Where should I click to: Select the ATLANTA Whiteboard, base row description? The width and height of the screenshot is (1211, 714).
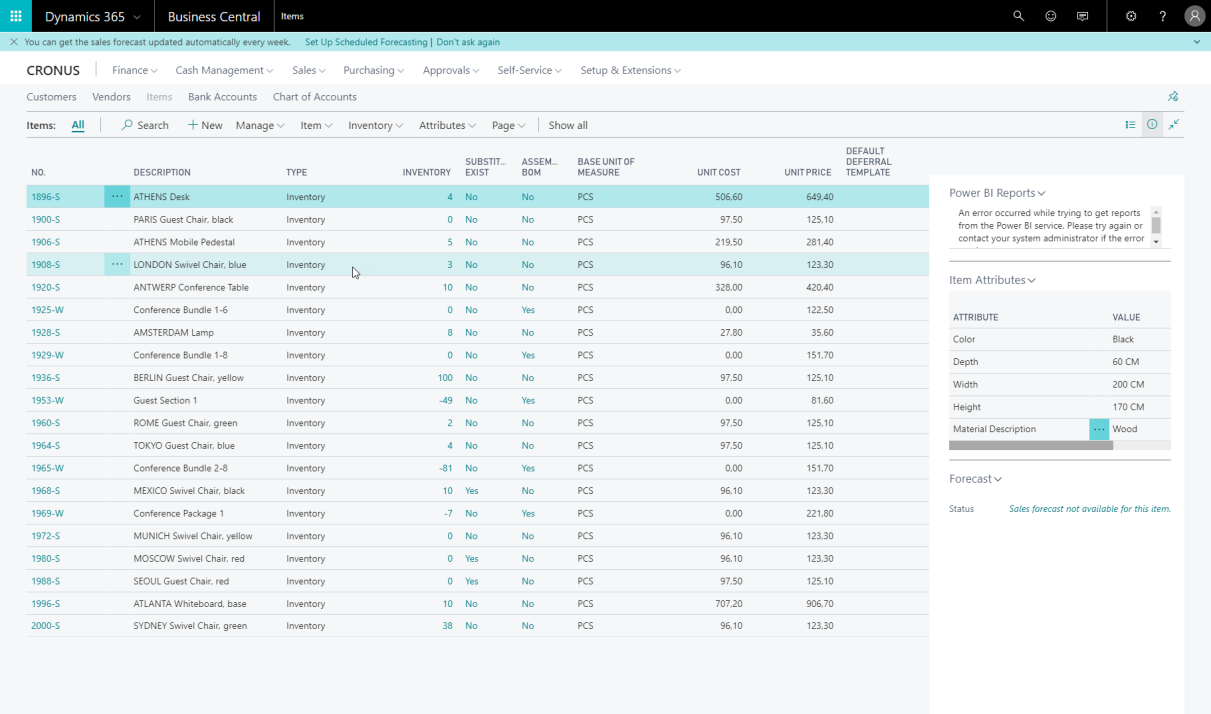click(190, 604)
